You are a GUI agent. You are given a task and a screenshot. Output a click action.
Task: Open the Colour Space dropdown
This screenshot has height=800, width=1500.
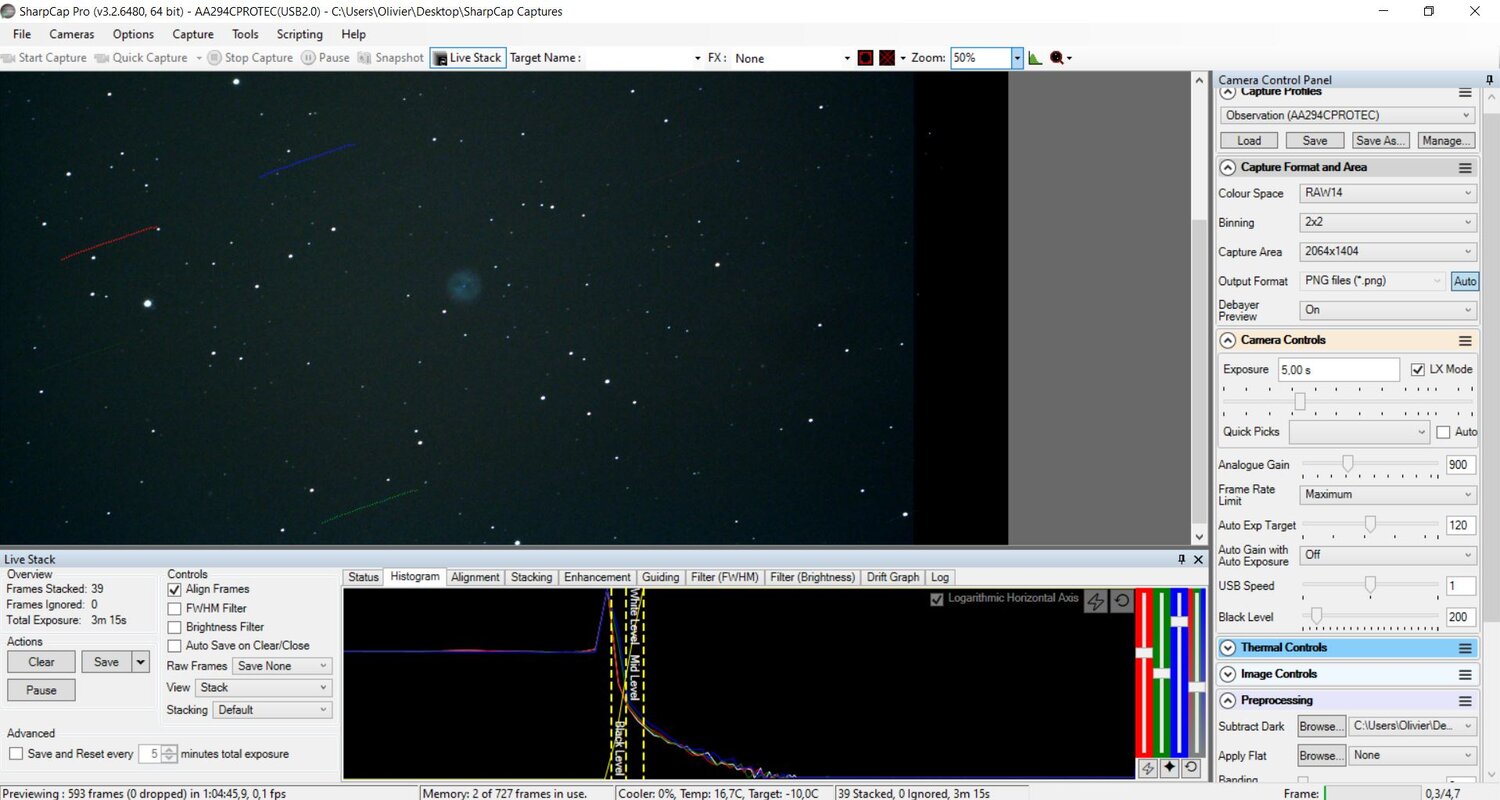[x=1388, y=193]
